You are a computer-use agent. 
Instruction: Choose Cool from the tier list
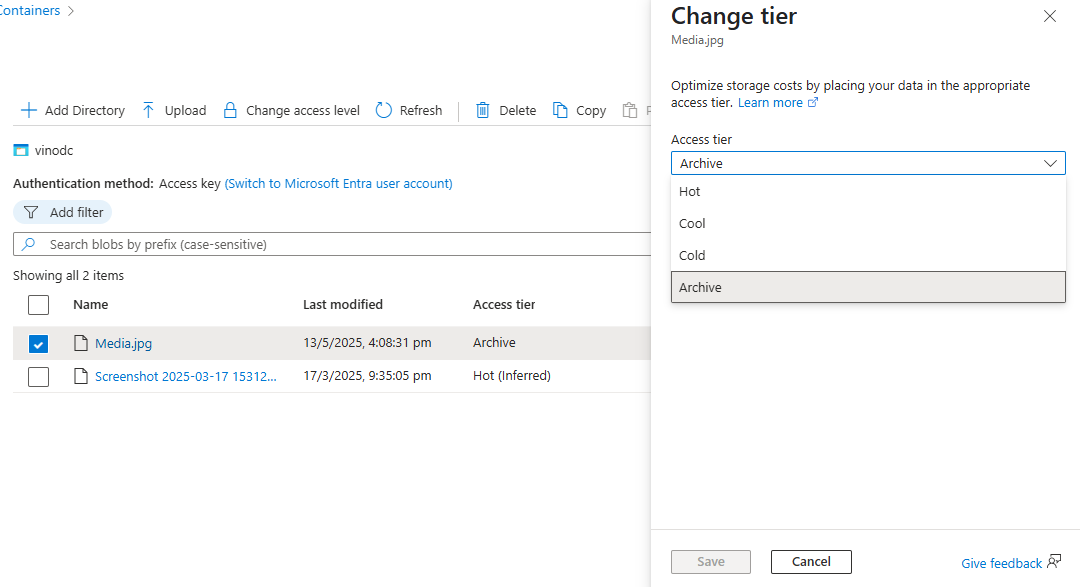tap(868, 223)
